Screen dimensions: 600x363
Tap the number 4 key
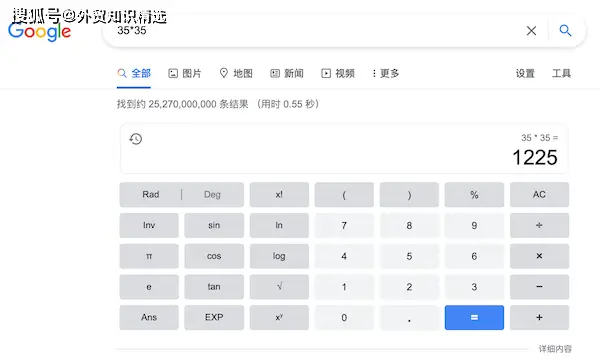[344, 256]
